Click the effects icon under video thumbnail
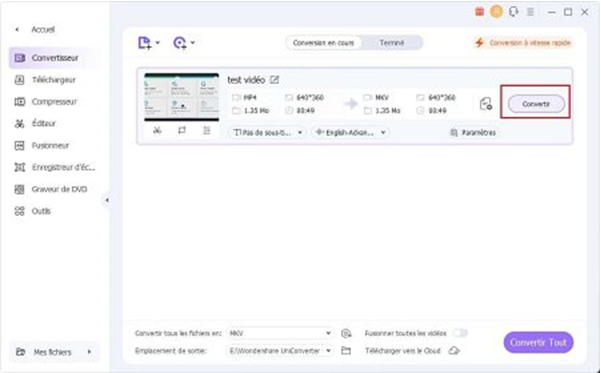Image resolution: width=601 pixels, height=373 pixels. pyautogui.click(x=207, y=131)
